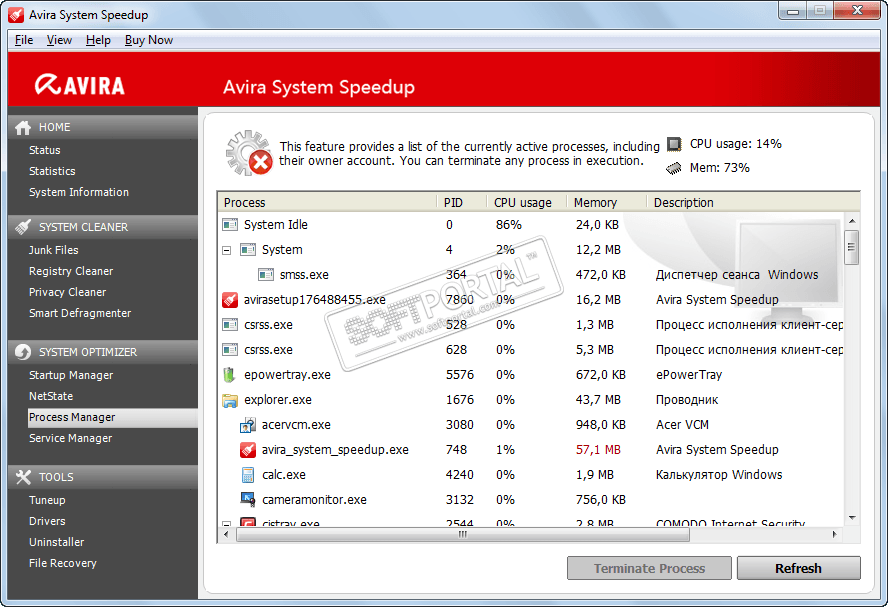Click the ePowerTray description text
The height and width of the screenshot is (607, 888).
[689, 375]
